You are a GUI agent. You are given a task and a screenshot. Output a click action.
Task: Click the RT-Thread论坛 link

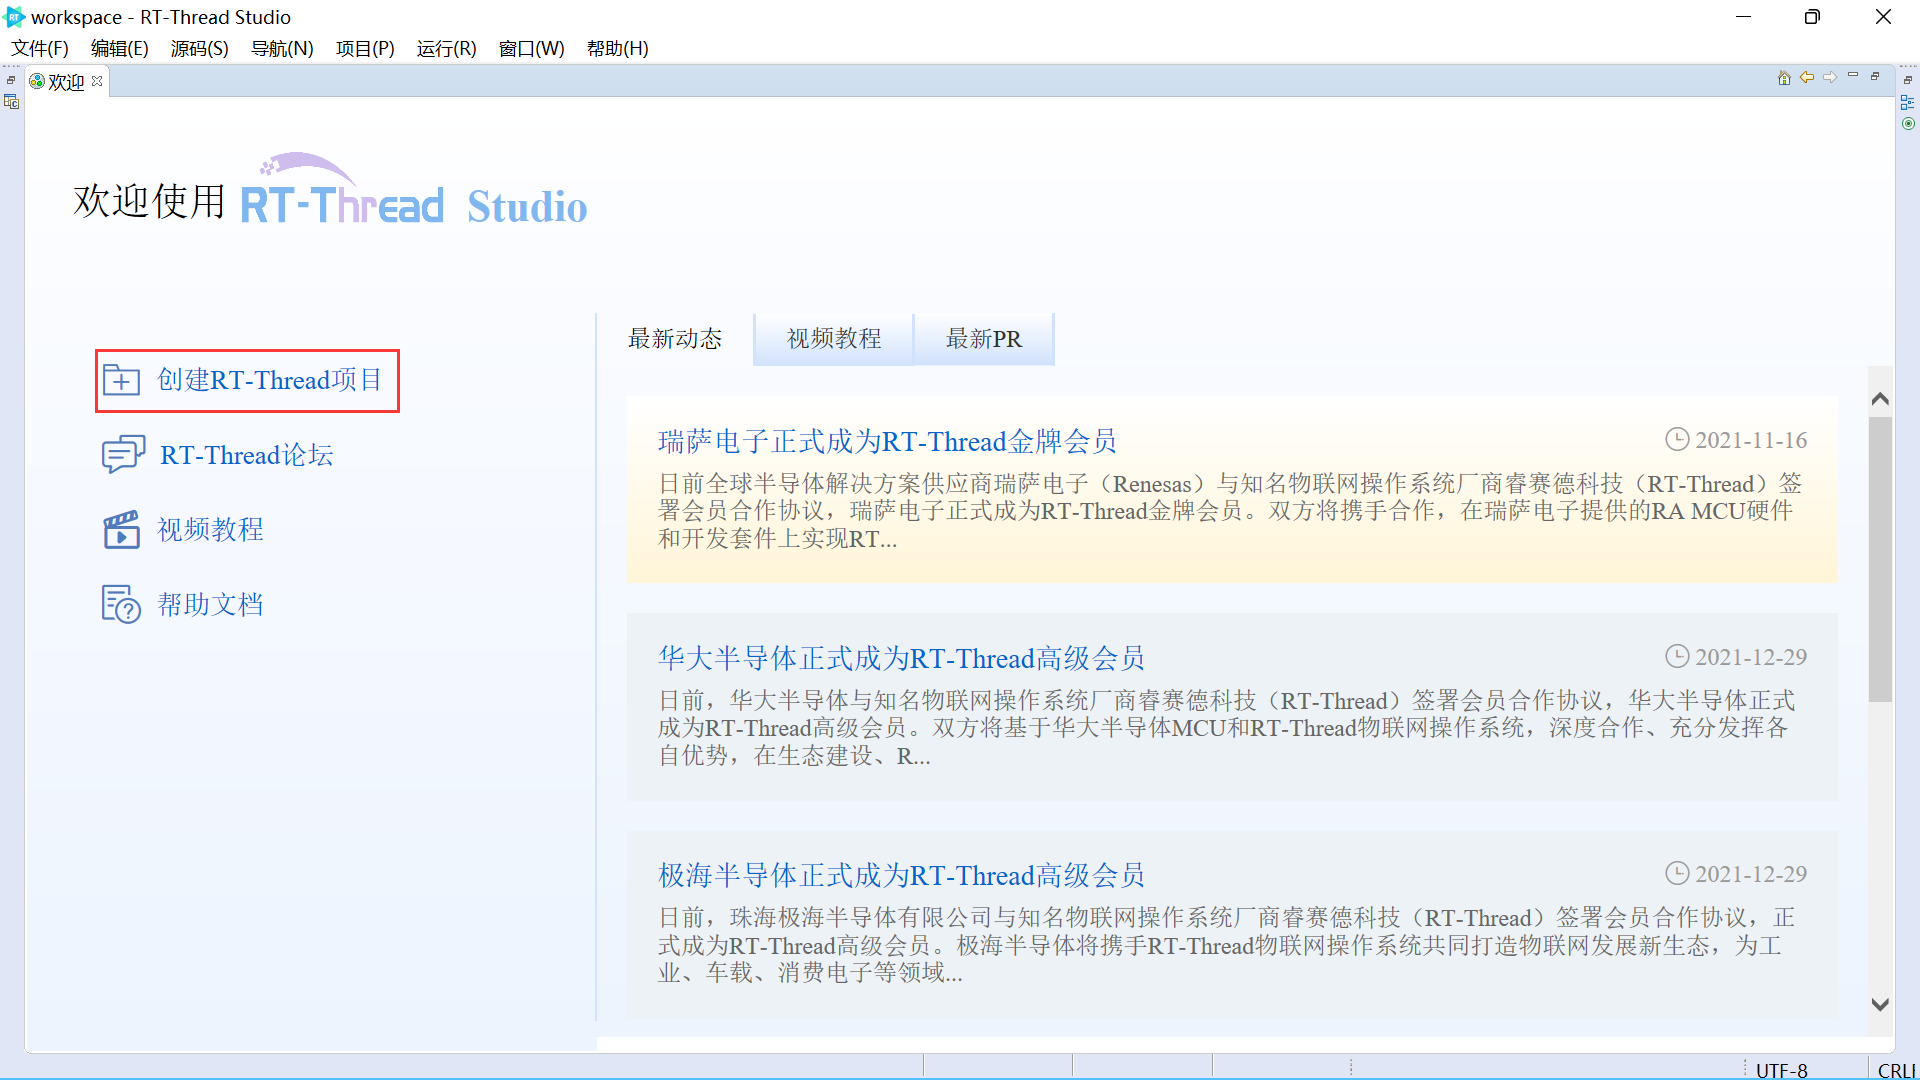(246, 455)
